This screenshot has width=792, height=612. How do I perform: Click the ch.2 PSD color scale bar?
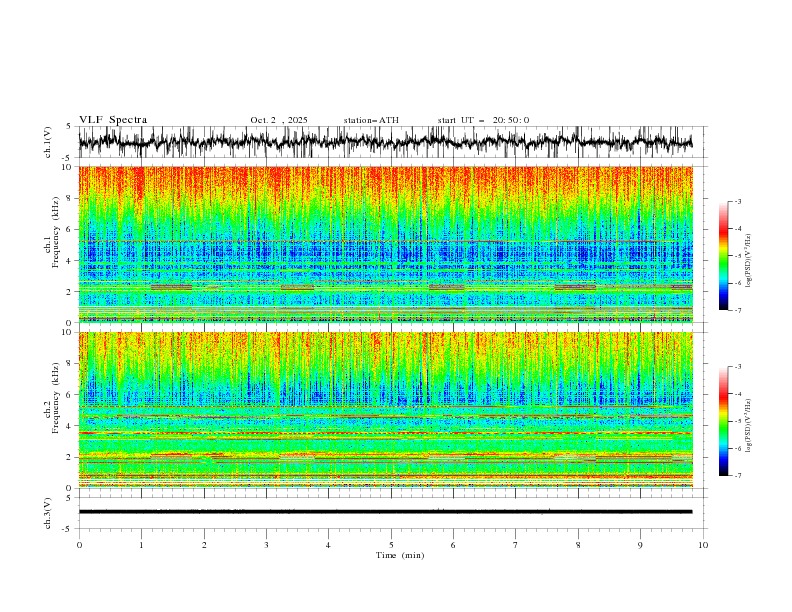723,421
